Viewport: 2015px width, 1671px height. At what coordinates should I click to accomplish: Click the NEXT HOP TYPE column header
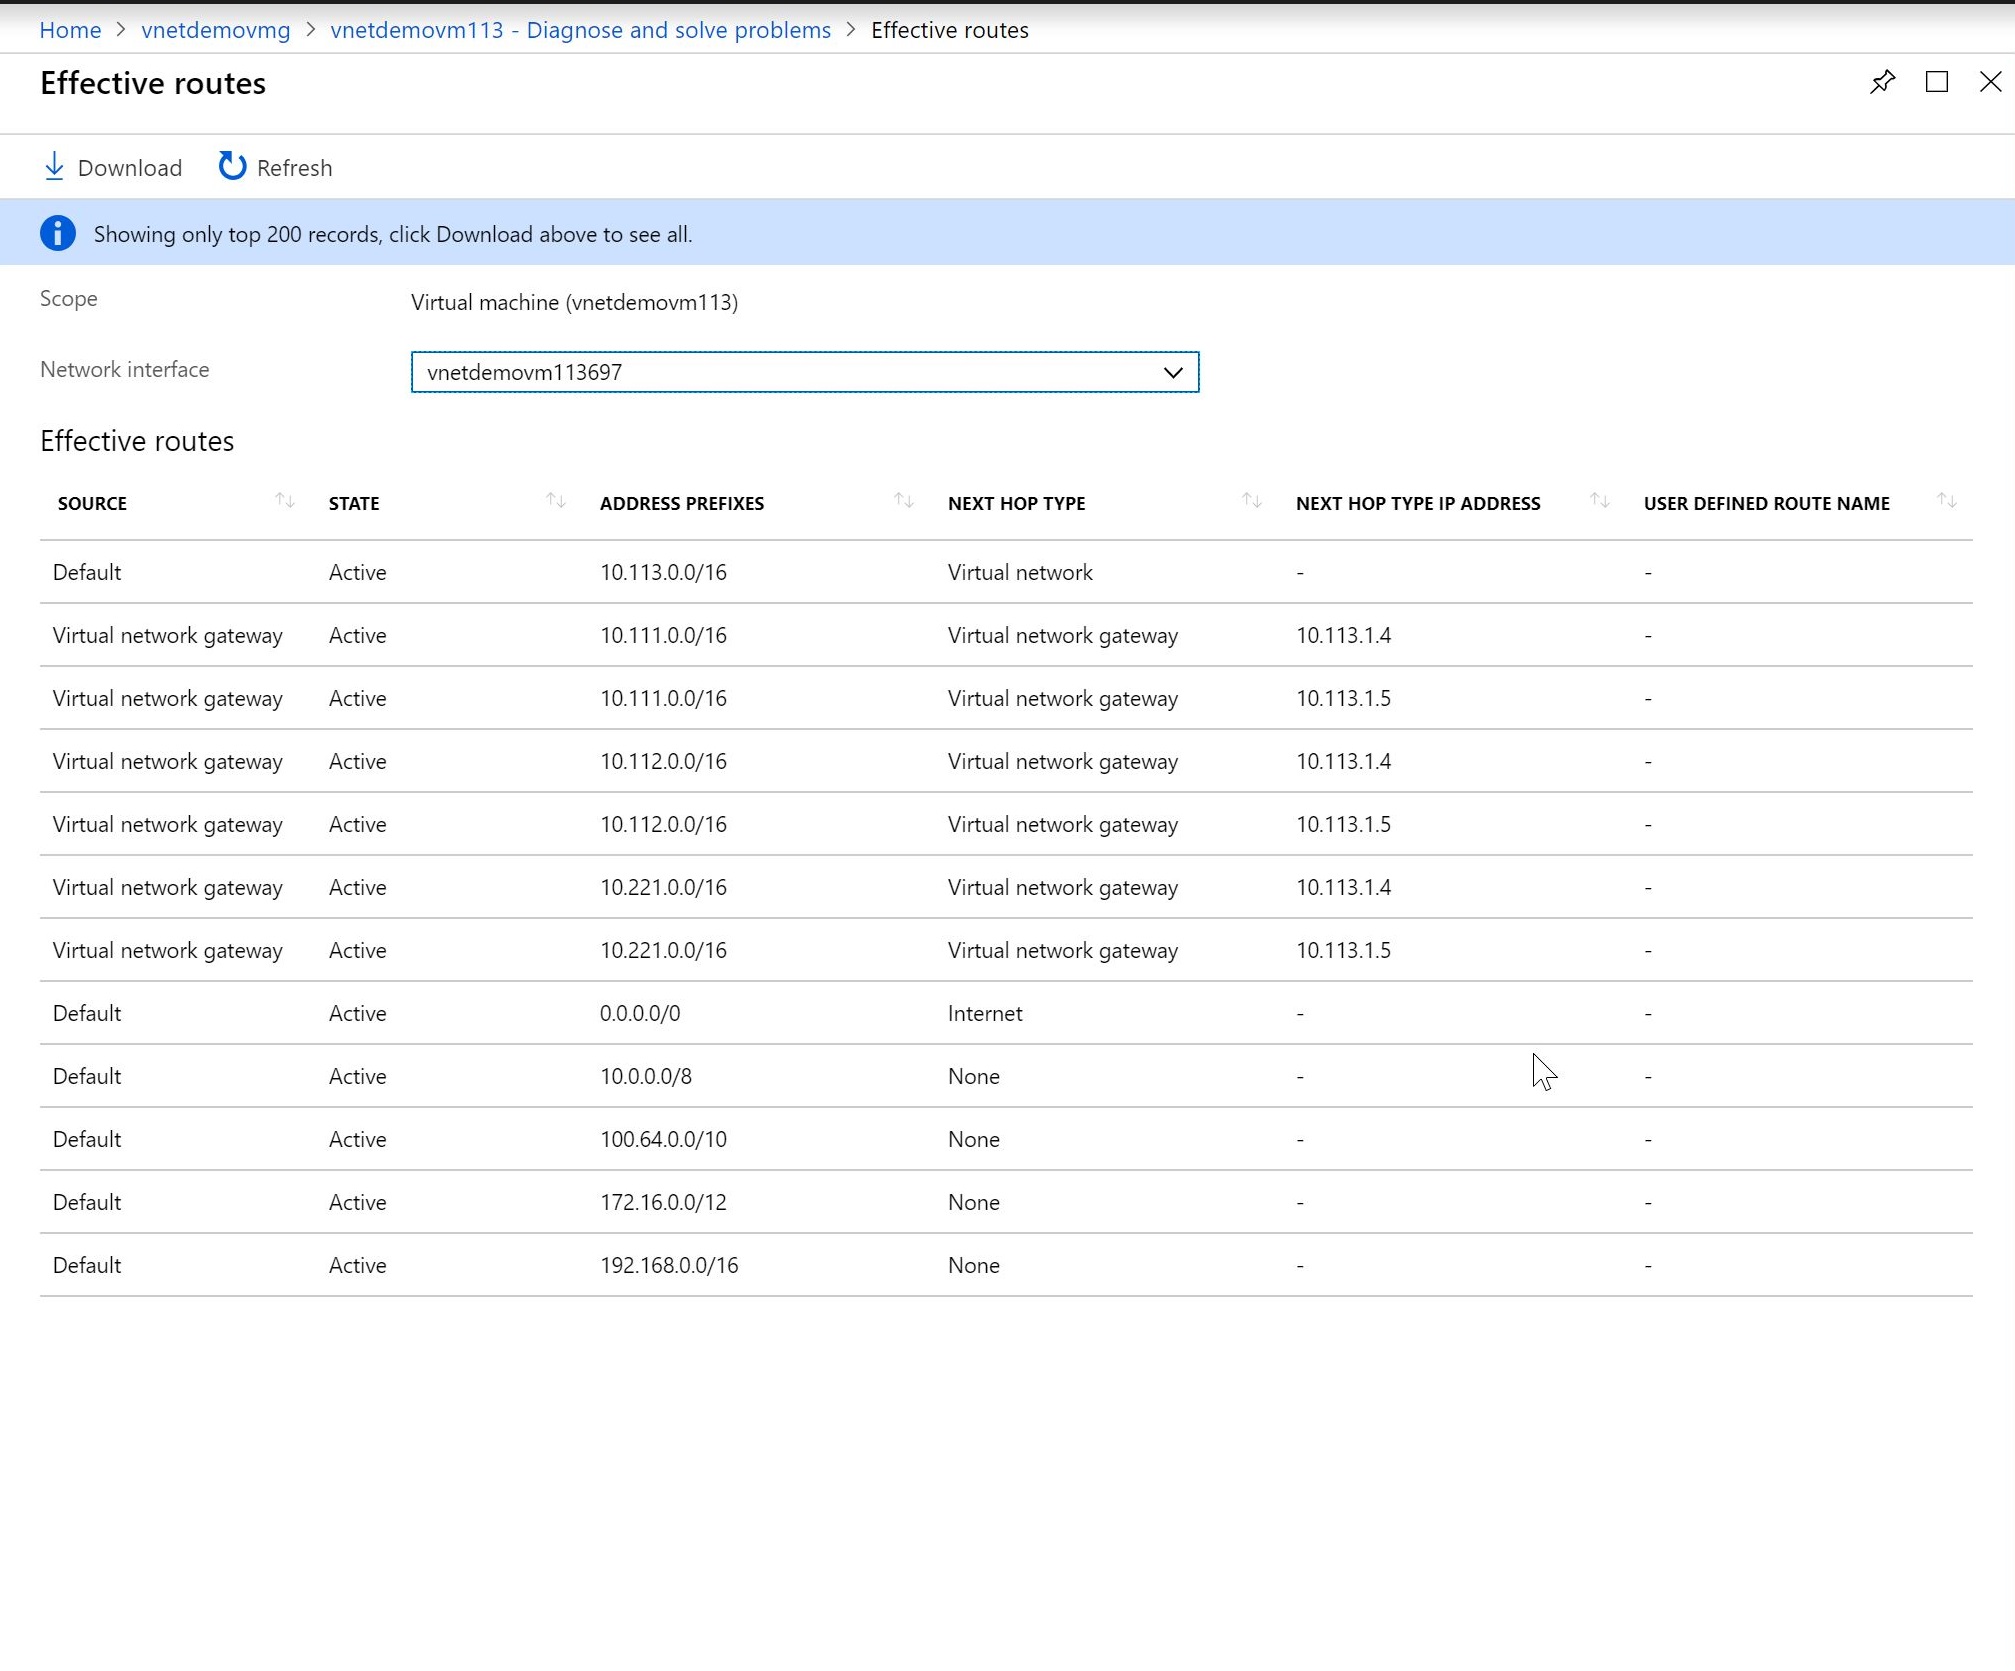1017,503
